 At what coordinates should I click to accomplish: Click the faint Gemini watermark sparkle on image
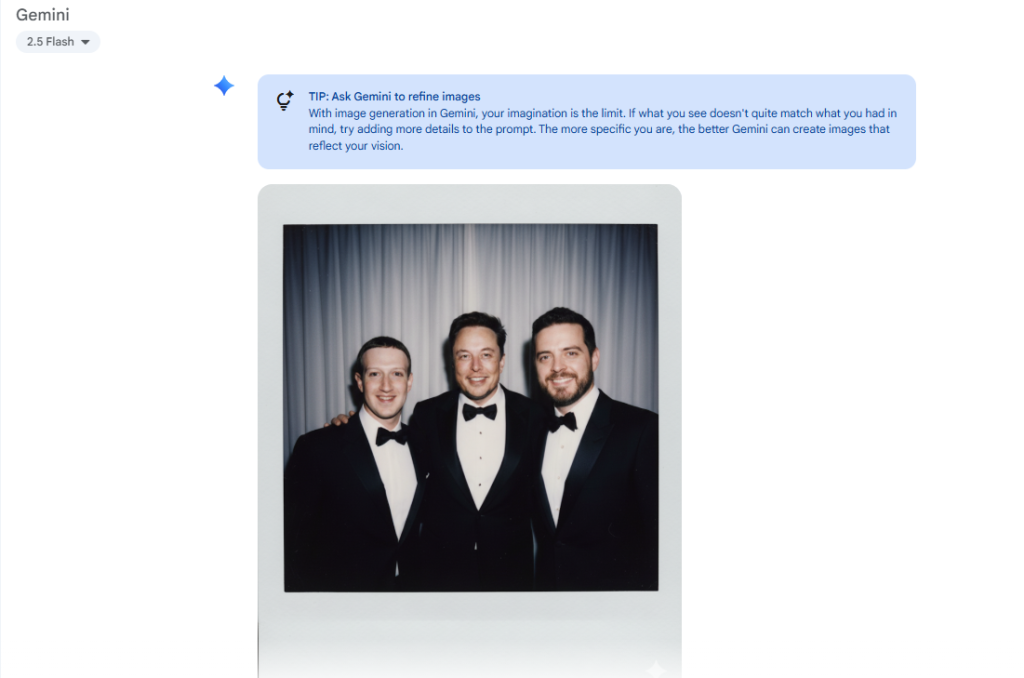point(656,668)
